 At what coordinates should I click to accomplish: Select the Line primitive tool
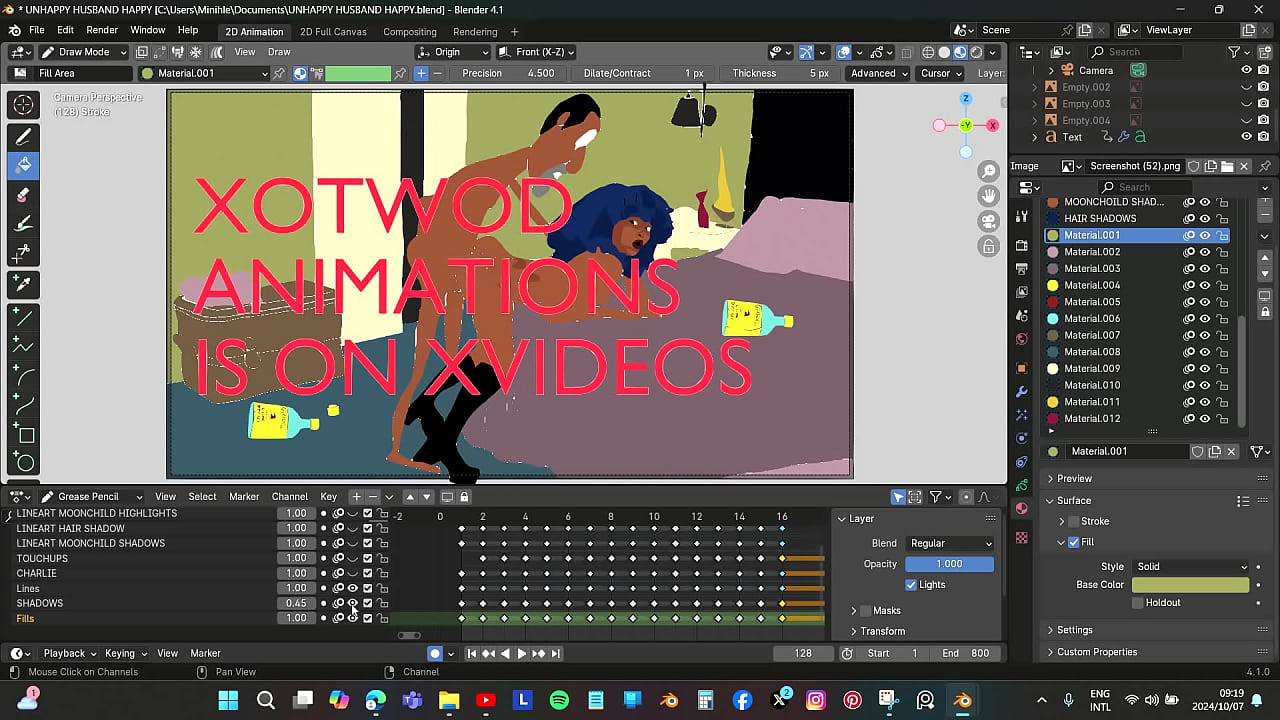tap(24, 319)
